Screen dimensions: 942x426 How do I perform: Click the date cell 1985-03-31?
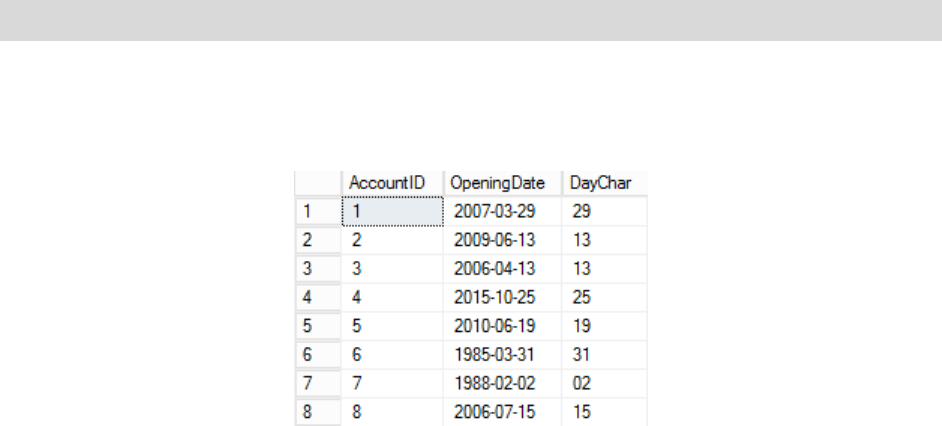tap(499, 354)
